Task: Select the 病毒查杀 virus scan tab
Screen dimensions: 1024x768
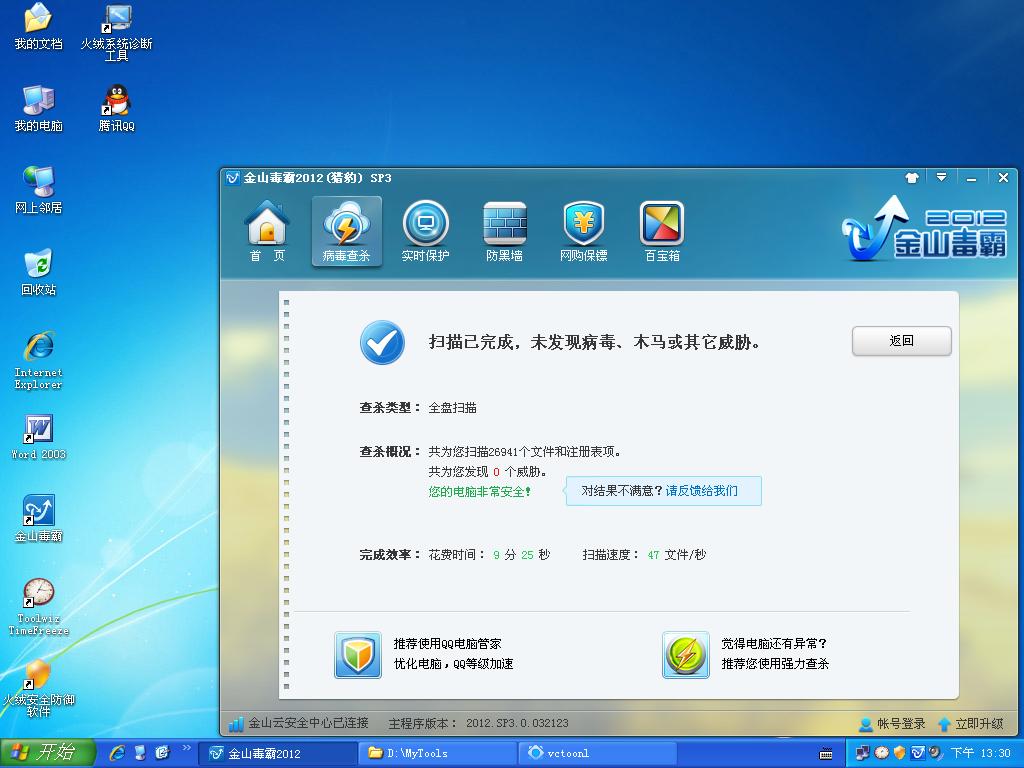Action: pyautogui.click(x=346, y=232)
